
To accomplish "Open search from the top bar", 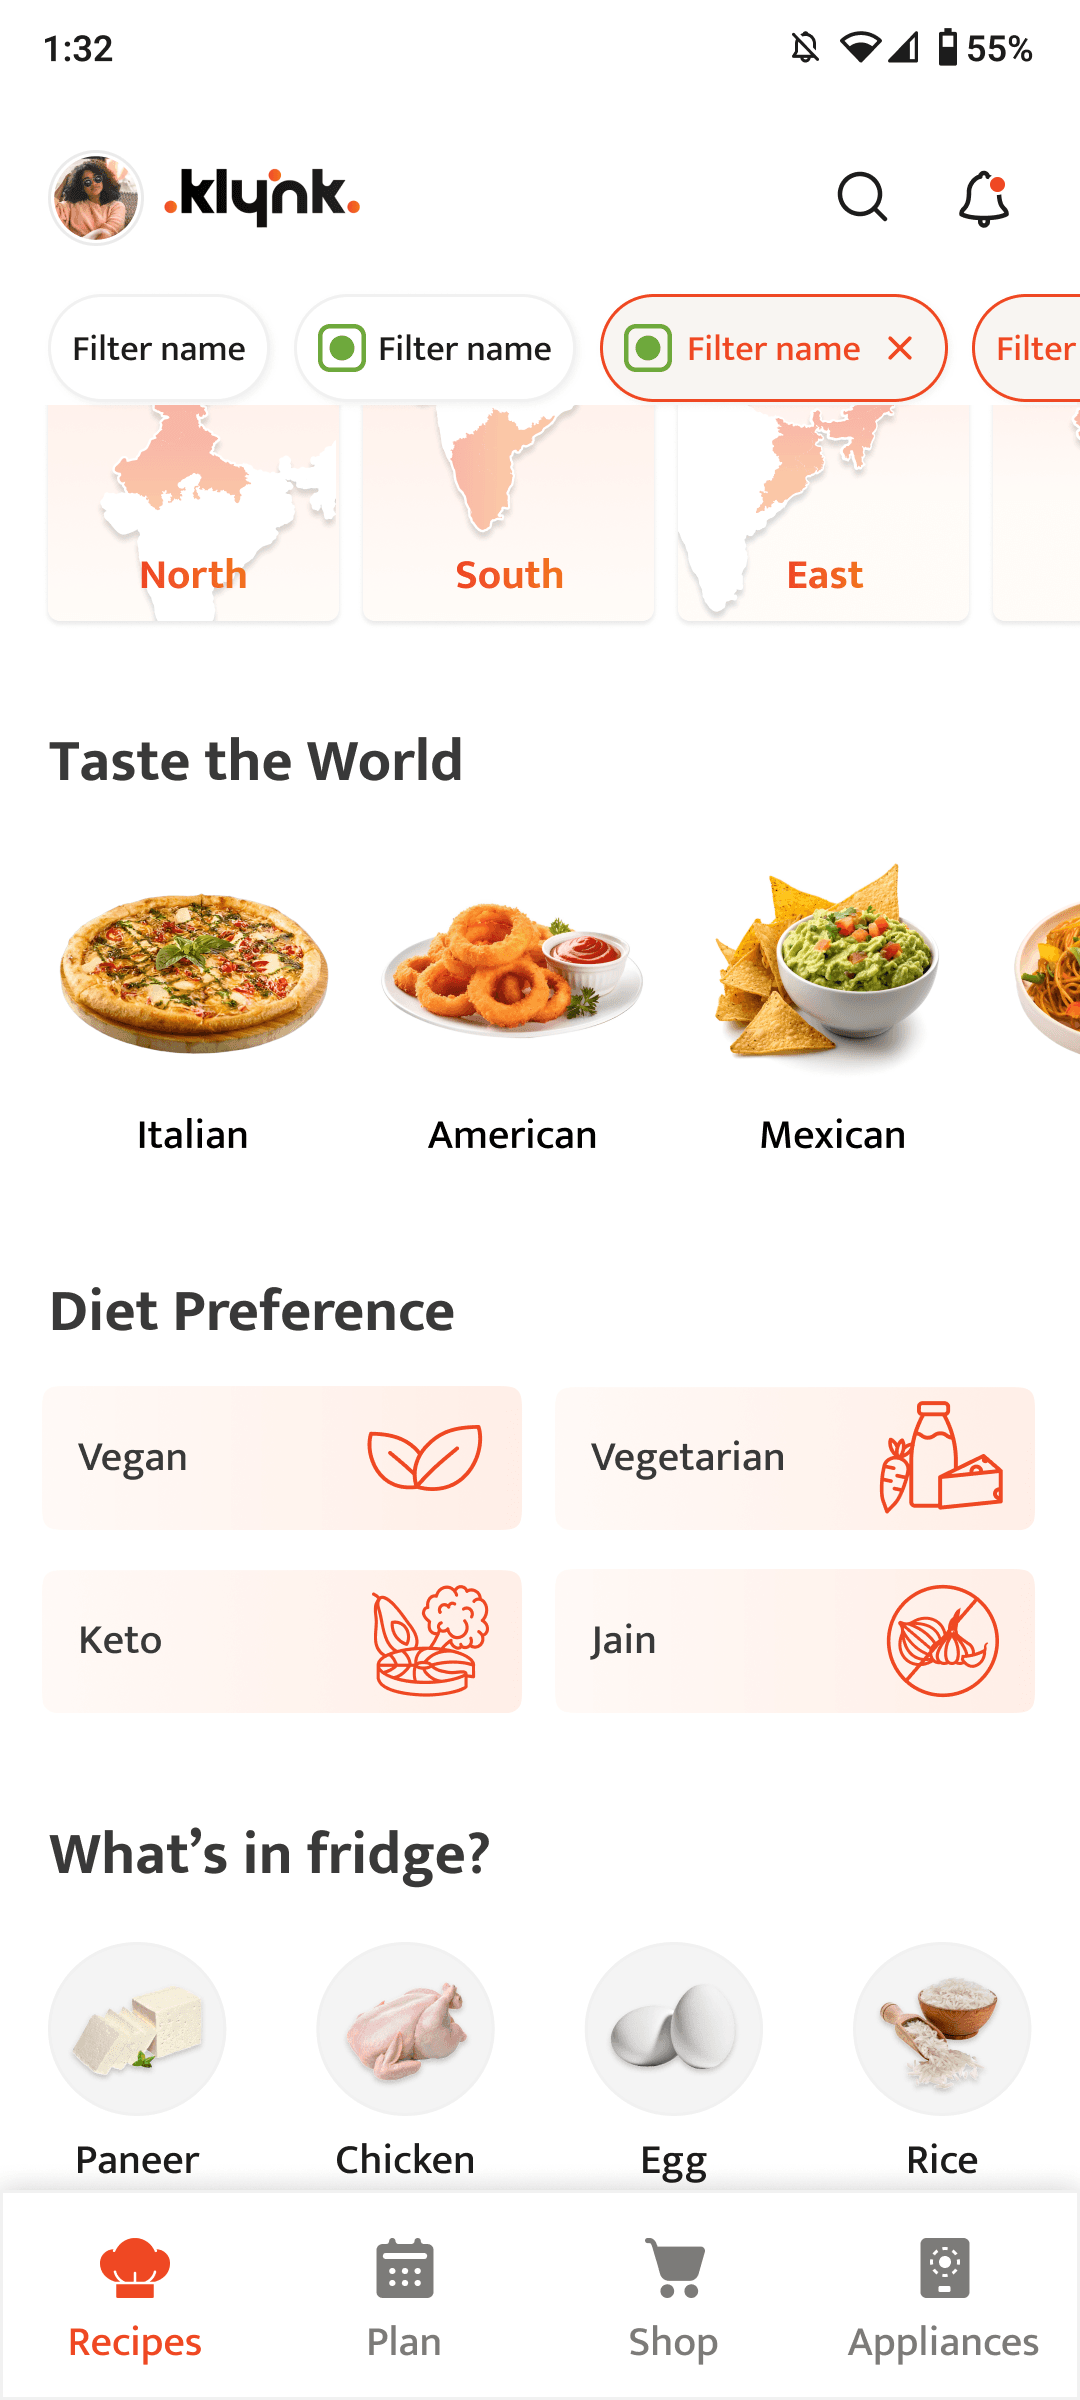I will pyautogui.click(x=862, y=198).
